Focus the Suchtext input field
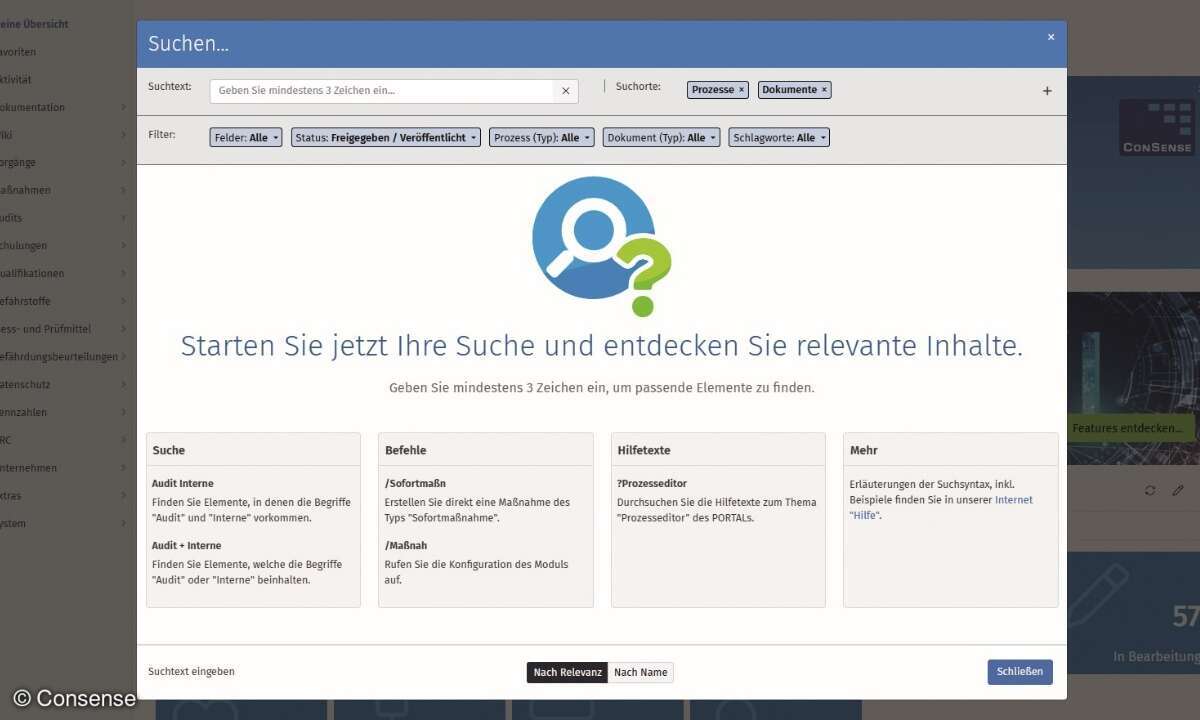 coord(381,91)
